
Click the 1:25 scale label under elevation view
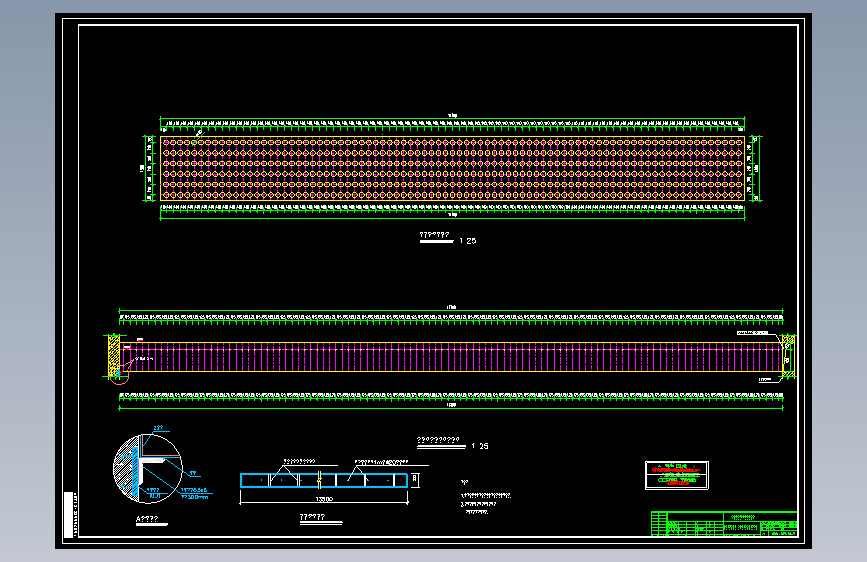point(479,445)
